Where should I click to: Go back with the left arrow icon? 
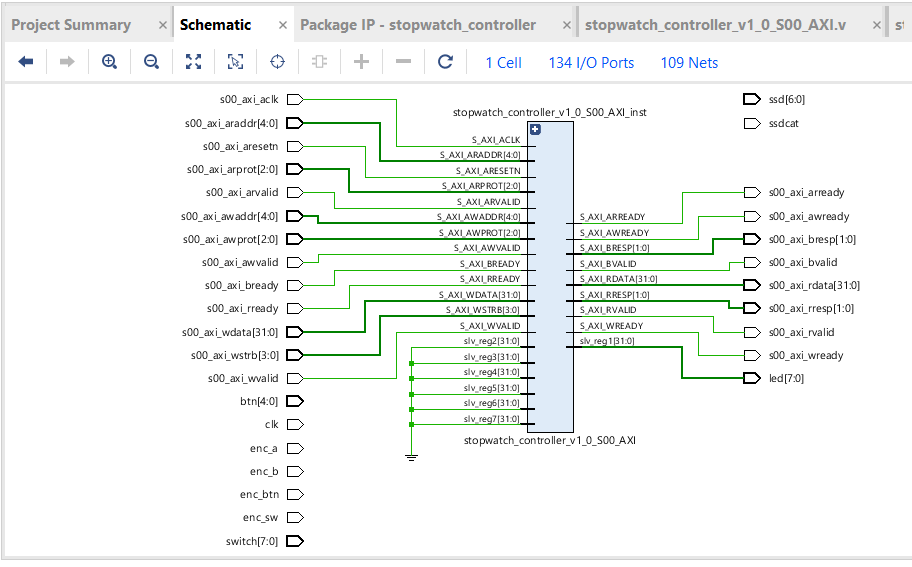[26, 62]
